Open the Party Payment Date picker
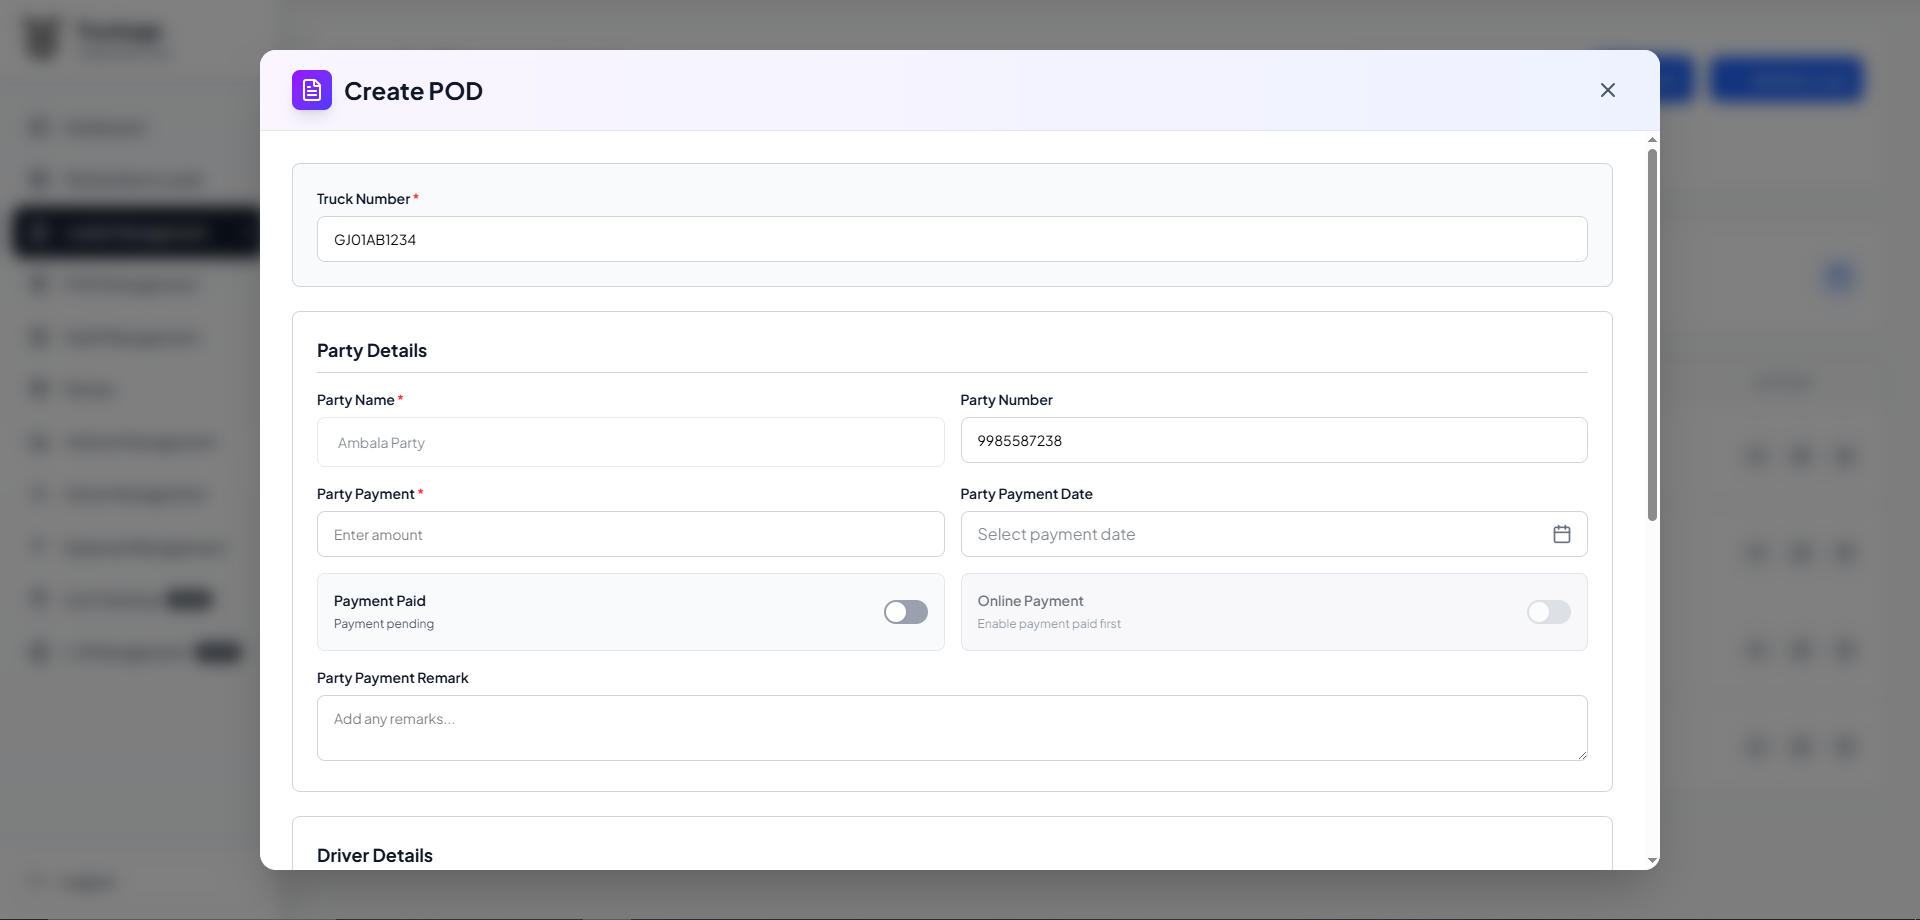 pyautogui.click(x=1274, y=534)
